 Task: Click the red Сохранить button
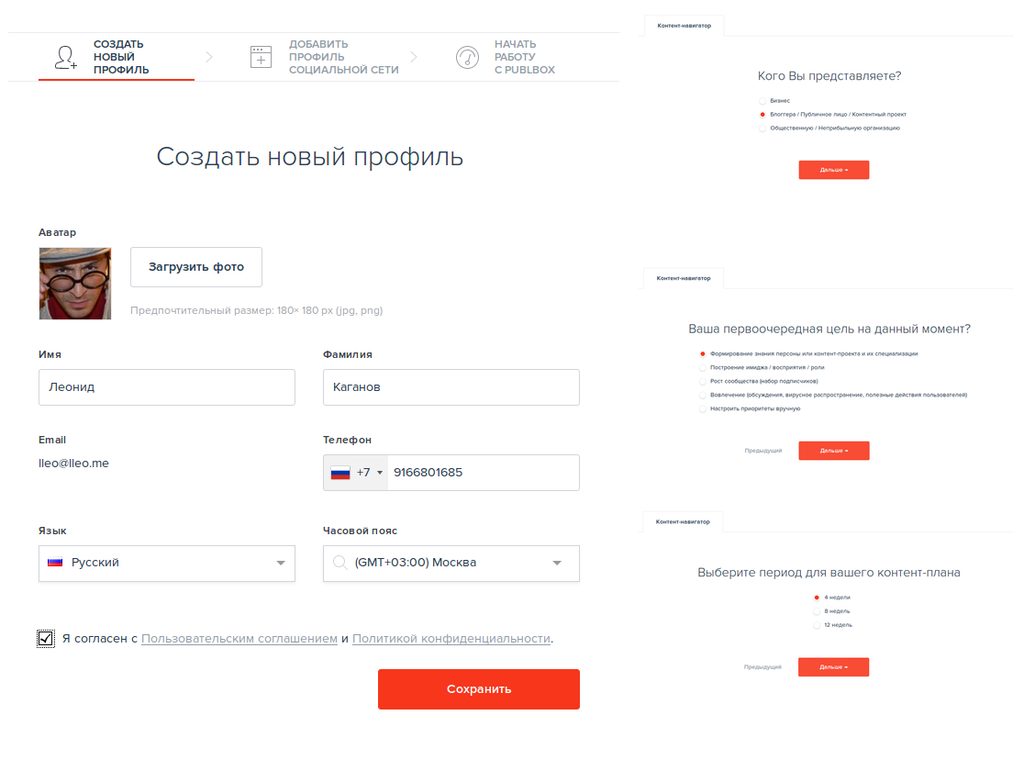point(479,689)
